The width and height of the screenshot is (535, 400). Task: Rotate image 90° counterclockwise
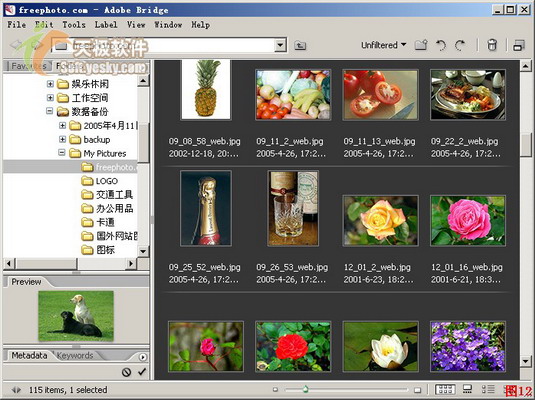point(441,45)
